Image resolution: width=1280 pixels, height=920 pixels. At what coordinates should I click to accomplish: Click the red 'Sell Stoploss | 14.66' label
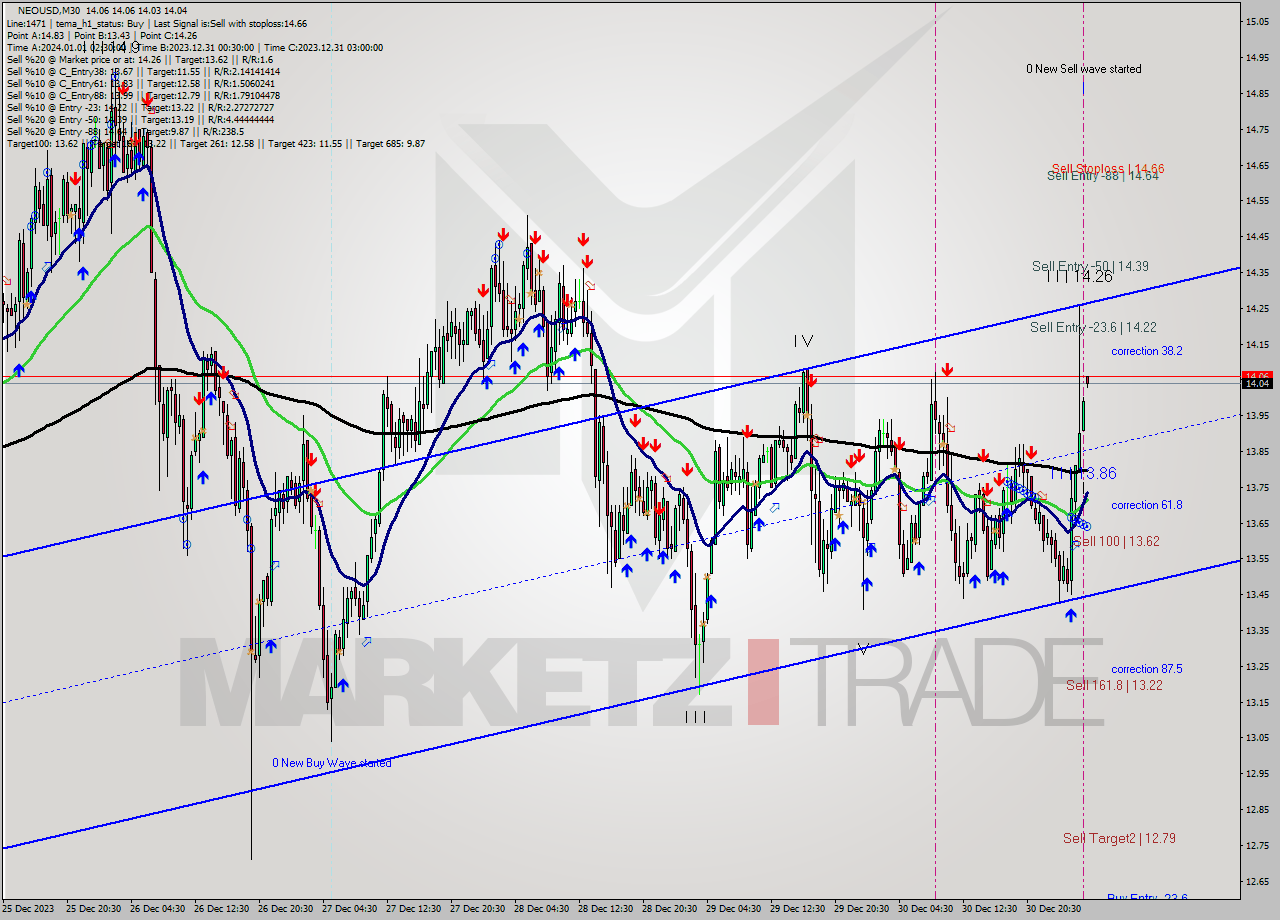[1107, 168]
